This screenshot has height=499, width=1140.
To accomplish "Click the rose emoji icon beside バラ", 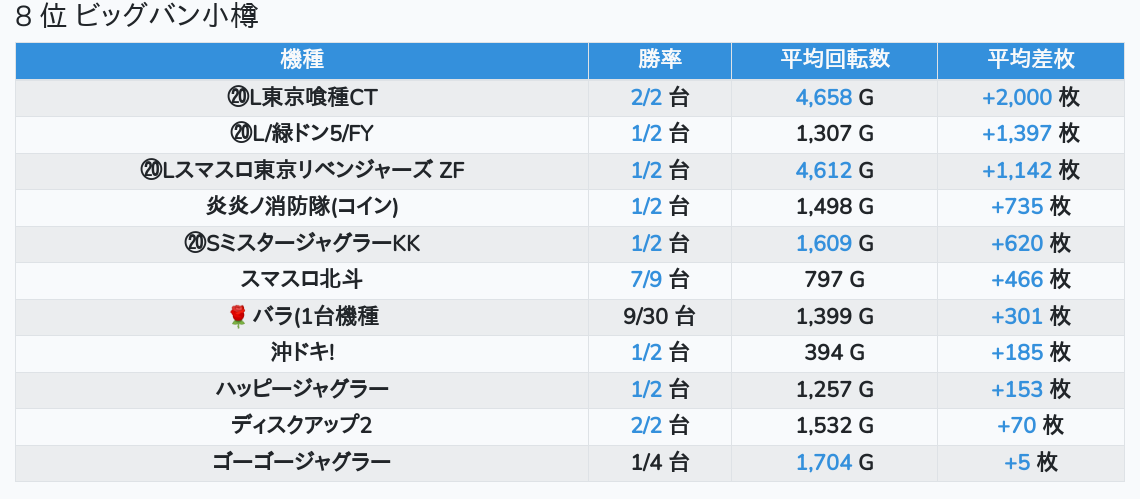I will coord(238,316).
